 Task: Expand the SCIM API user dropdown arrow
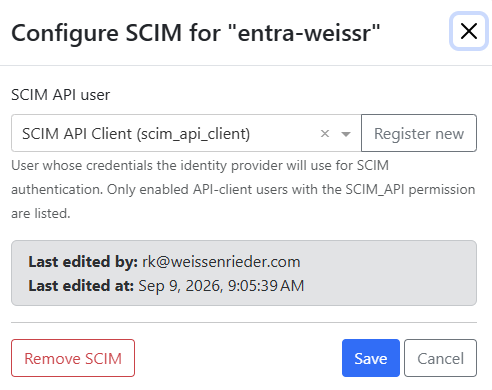(x=346, y=134)
